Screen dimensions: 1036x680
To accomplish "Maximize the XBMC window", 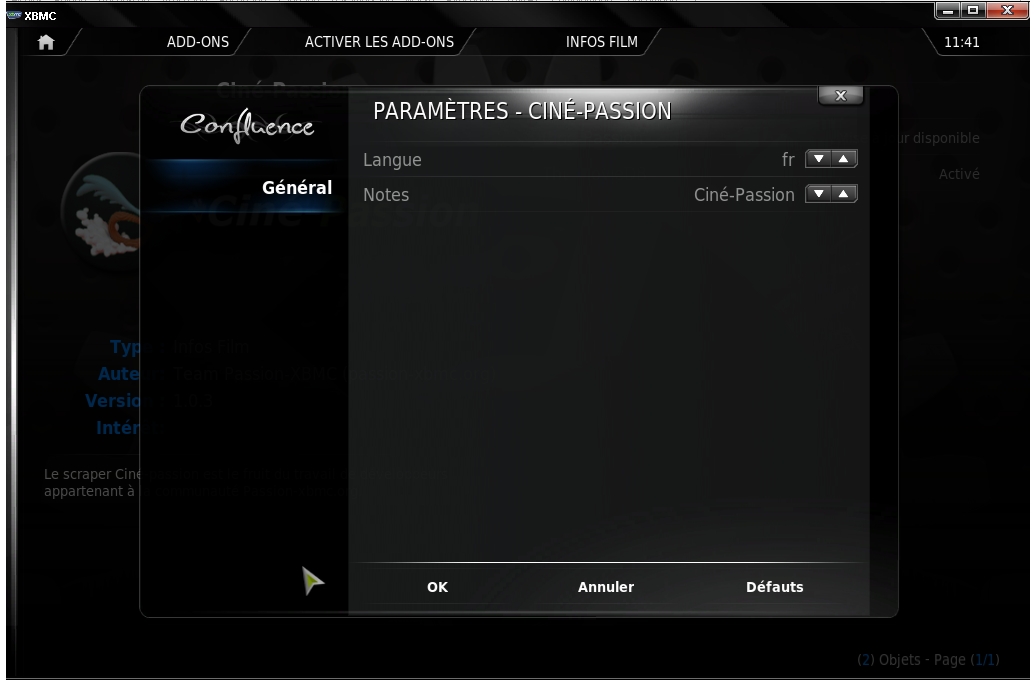I will coord(973,10).
